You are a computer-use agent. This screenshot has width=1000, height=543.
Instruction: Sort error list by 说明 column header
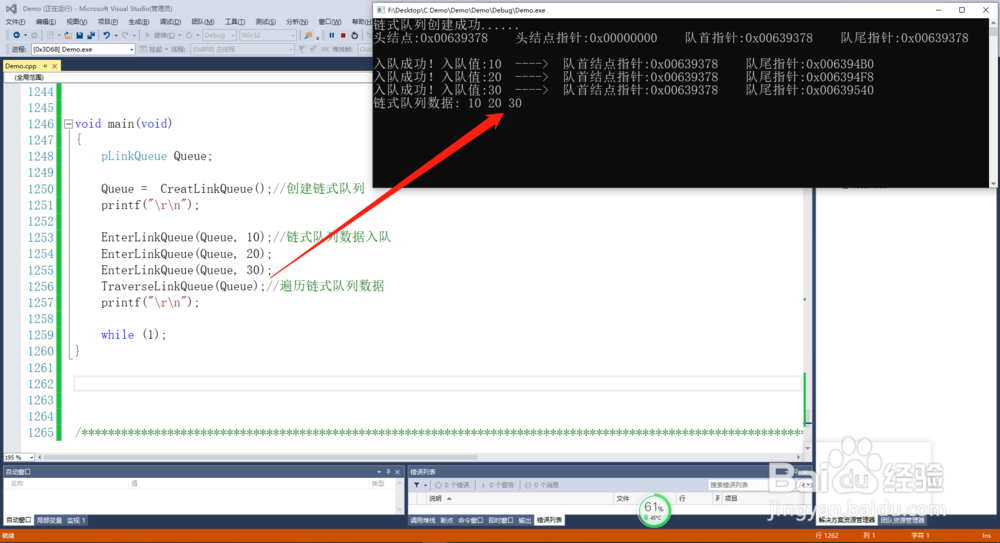coord(435,498)
